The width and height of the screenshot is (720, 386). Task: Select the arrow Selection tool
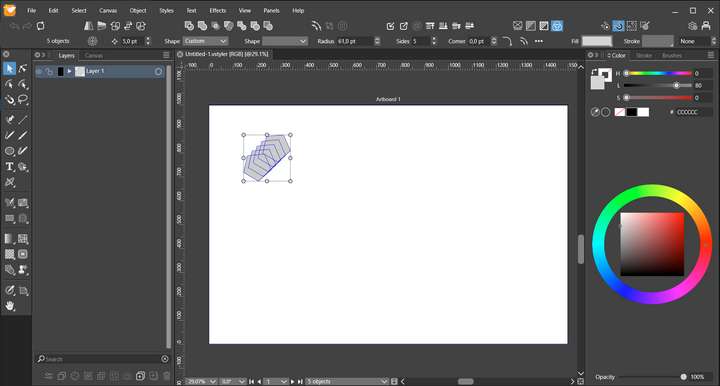(x=9, y=69)
